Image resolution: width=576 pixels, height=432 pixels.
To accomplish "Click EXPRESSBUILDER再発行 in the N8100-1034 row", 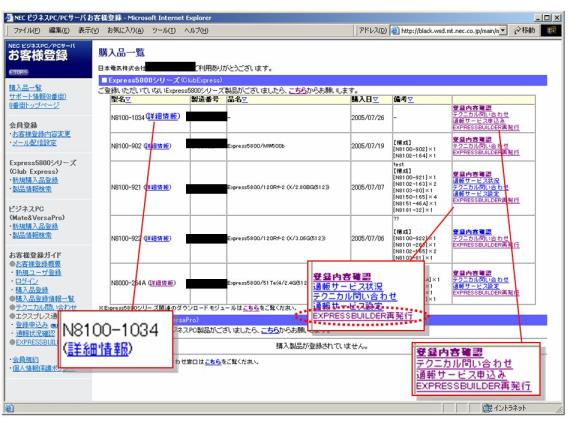I will (486, 127).
